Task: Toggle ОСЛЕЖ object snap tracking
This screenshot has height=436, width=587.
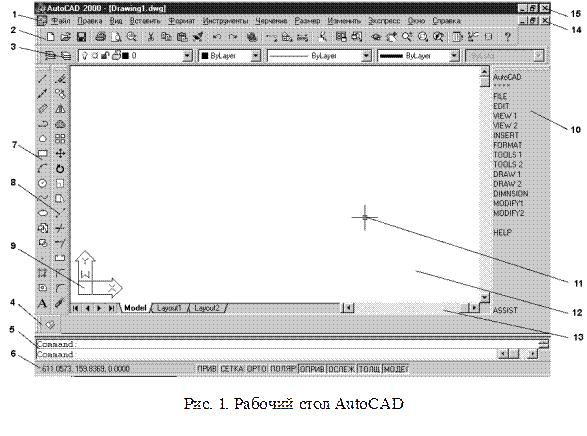Action: pyautogui.click(x=341, y=369)
